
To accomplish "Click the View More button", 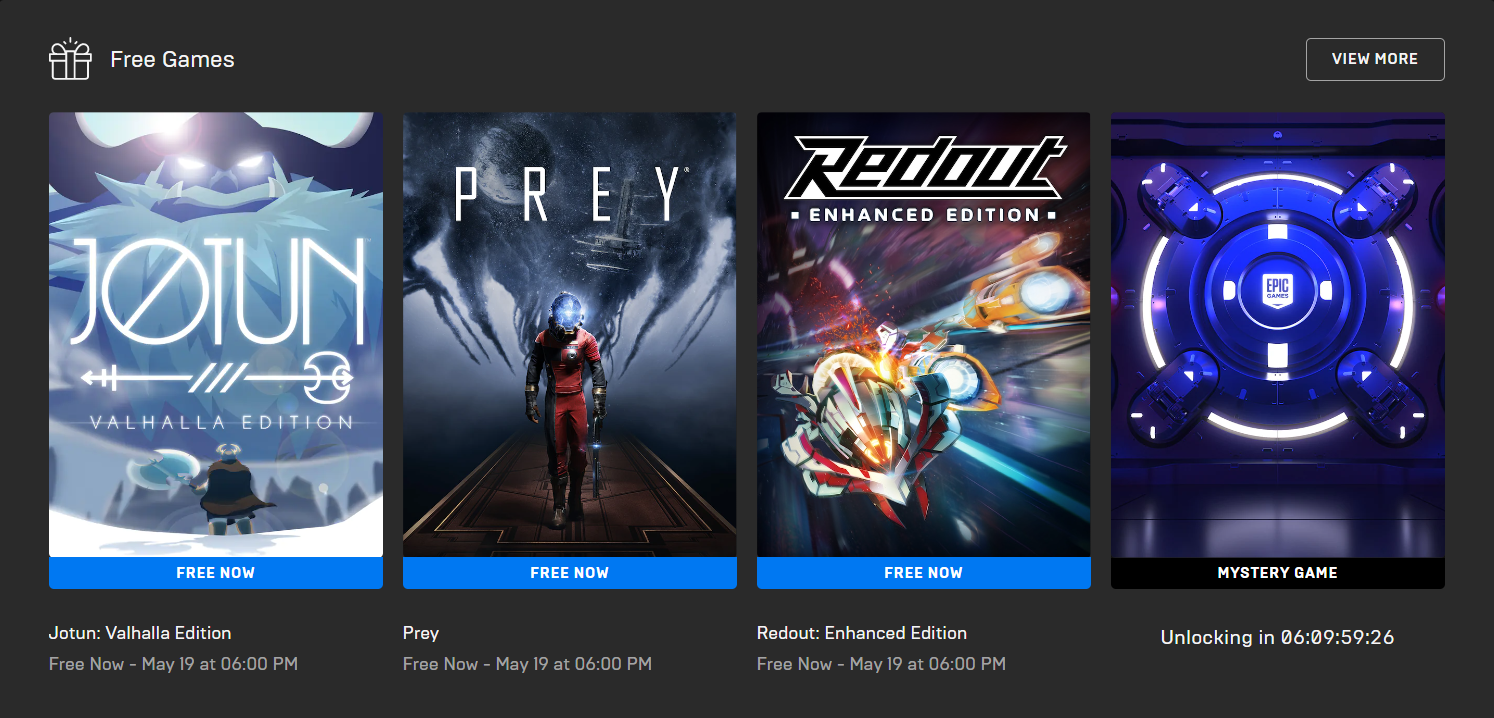I will pos(1375,59).
